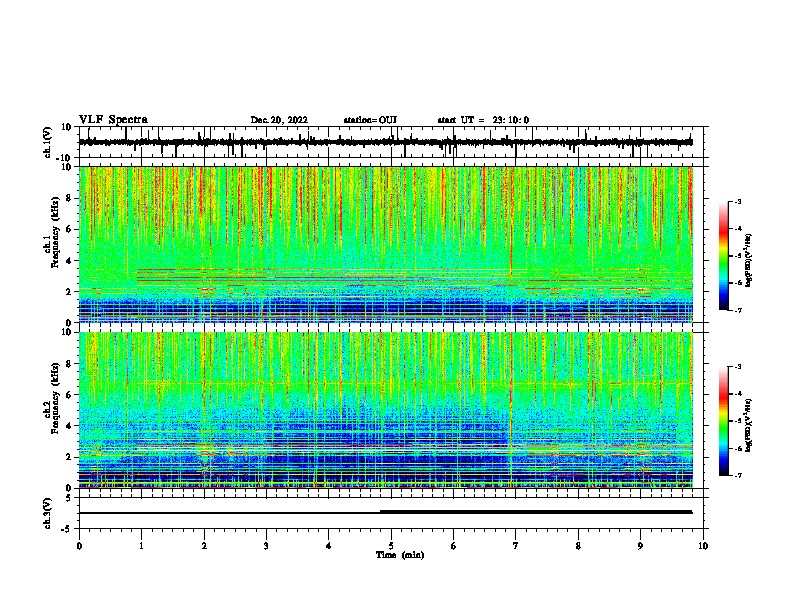Click the ch.3 voltage trace line
Screen dimensions: 792x612
pyautogui.click(x=386, y=512)
